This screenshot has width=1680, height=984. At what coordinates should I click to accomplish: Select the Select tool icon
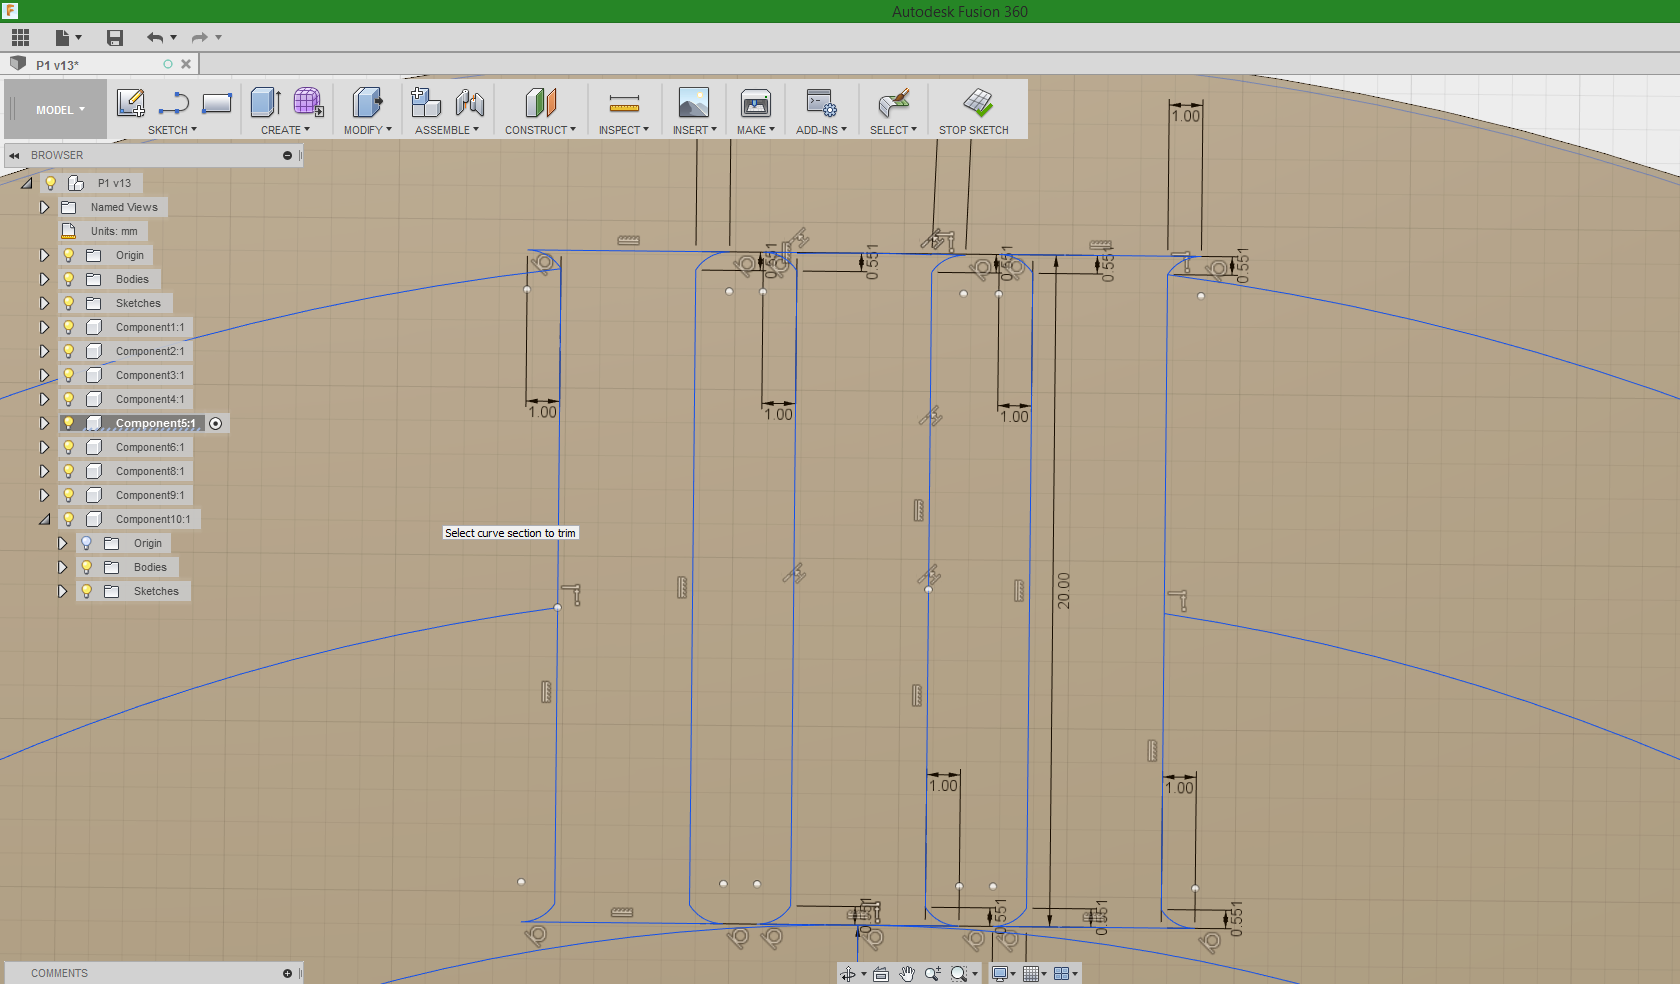click(x=893, y=102)
